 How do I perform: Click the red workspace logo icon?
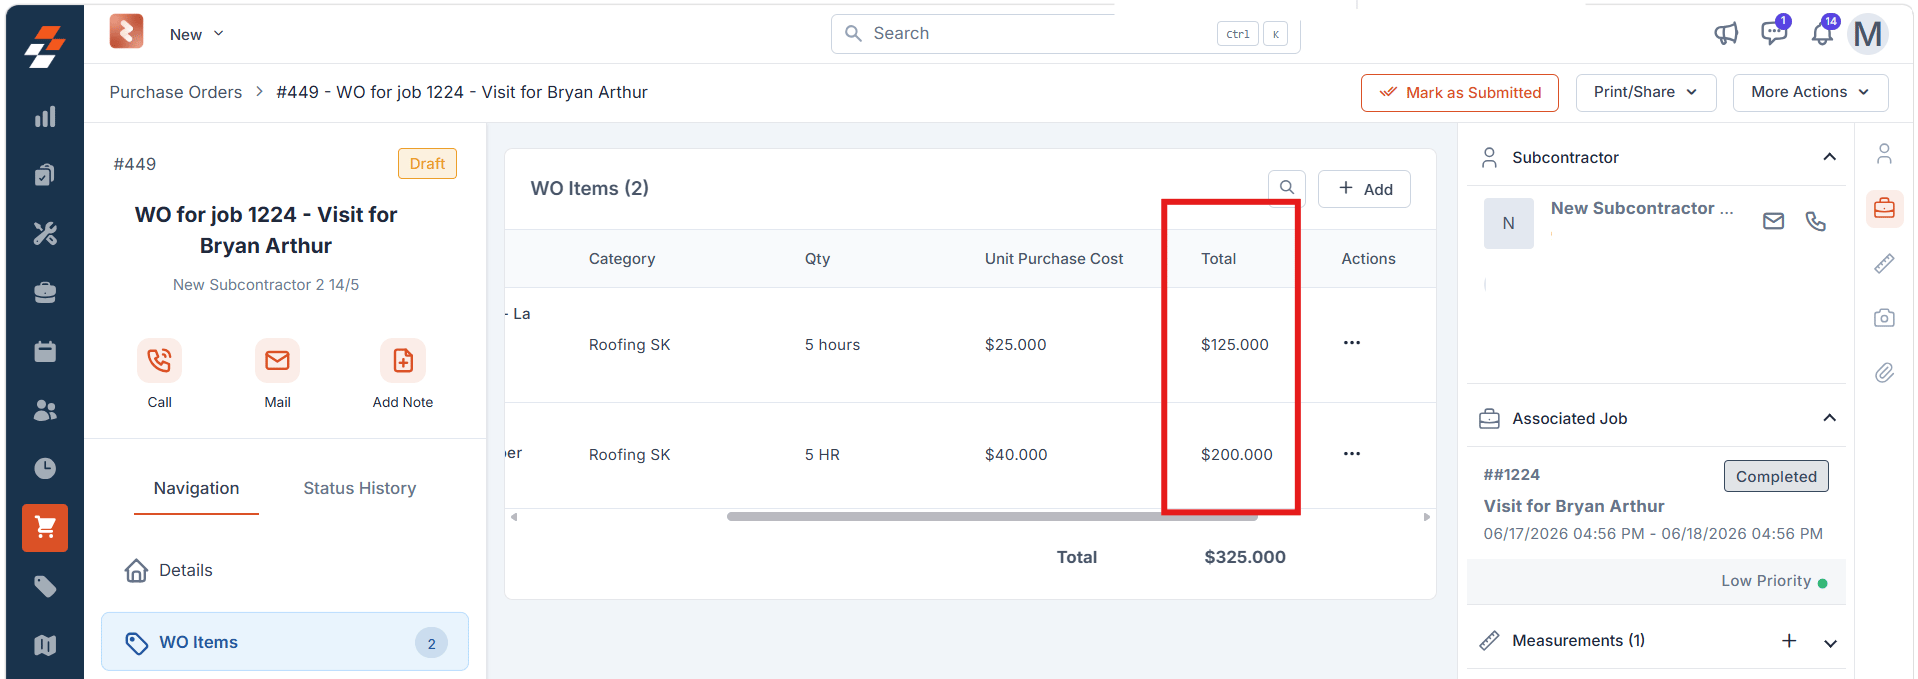tap(126, 31)
